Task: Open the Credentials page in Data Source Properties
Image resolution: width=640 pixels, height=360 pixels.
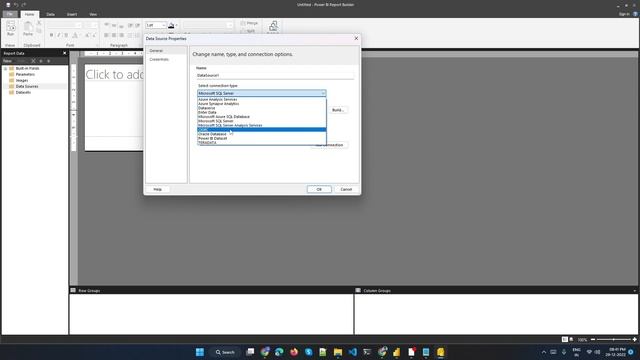Action: 166,60
